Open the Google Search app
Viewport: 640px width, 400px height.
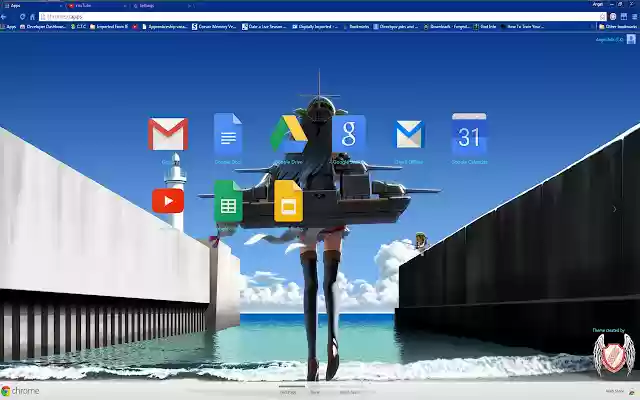(349, 134)
